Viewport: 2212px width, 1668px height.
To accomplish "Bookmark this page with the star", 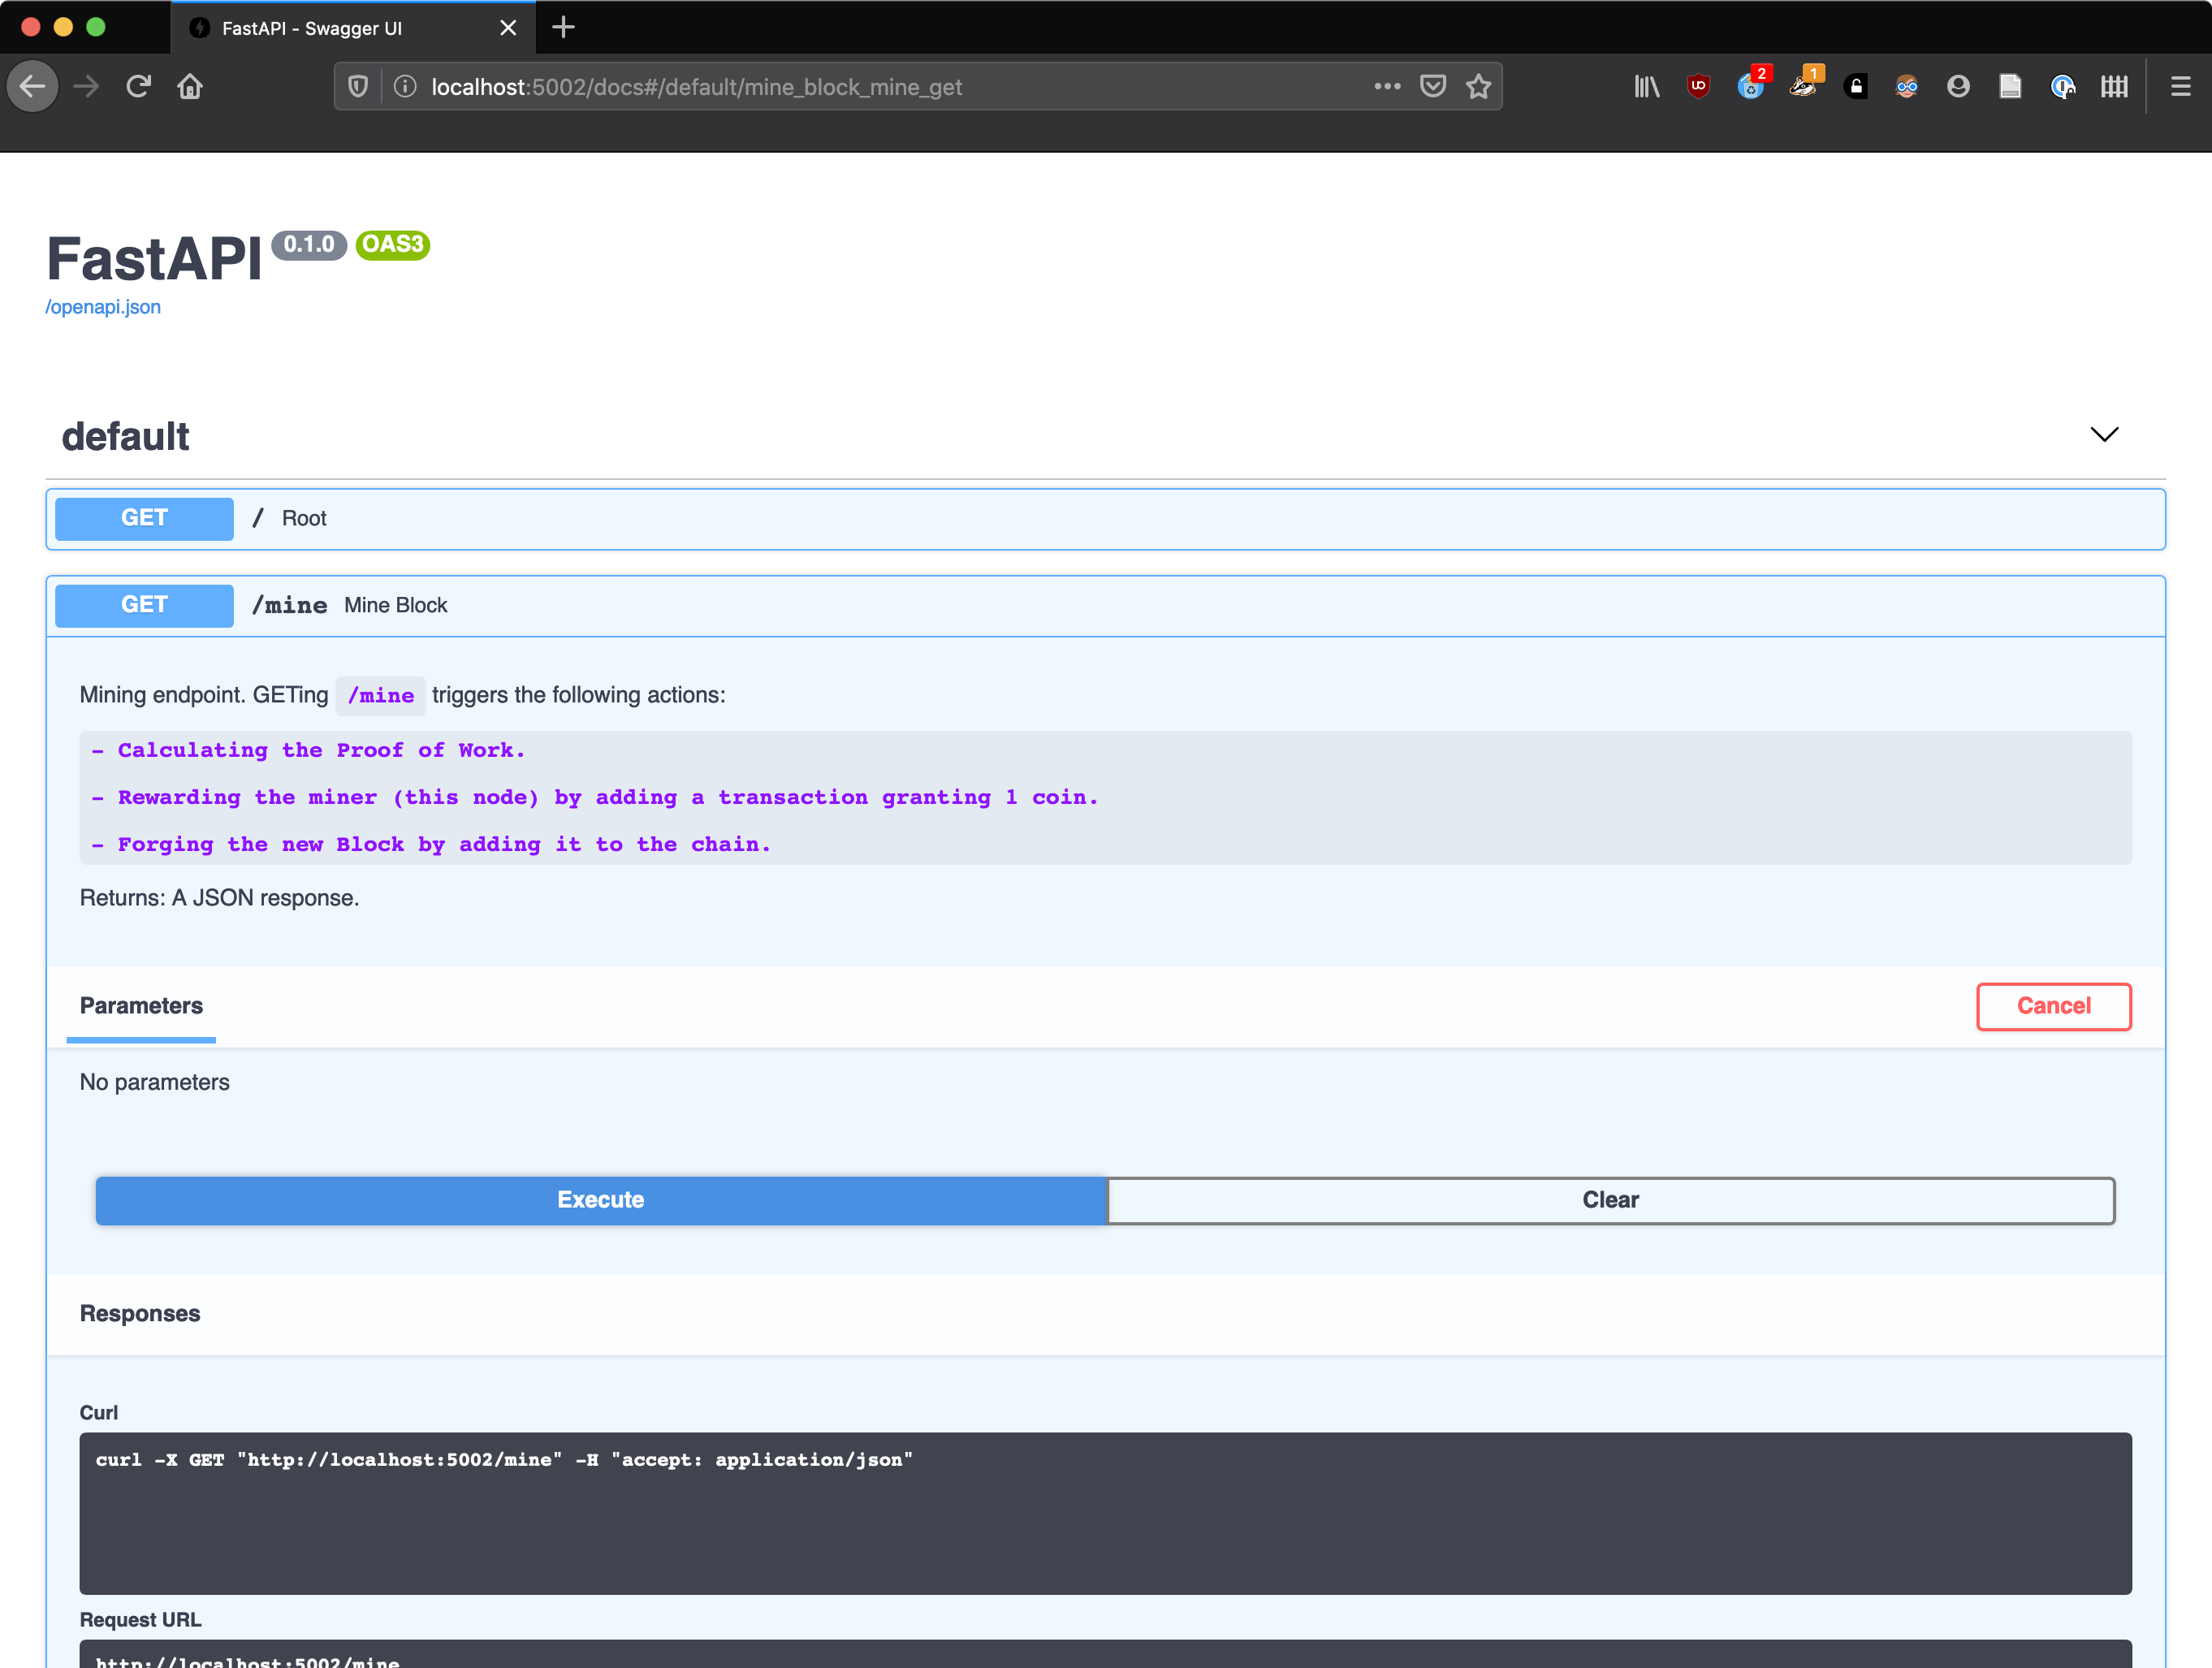I will click(x=1479, y=87).
